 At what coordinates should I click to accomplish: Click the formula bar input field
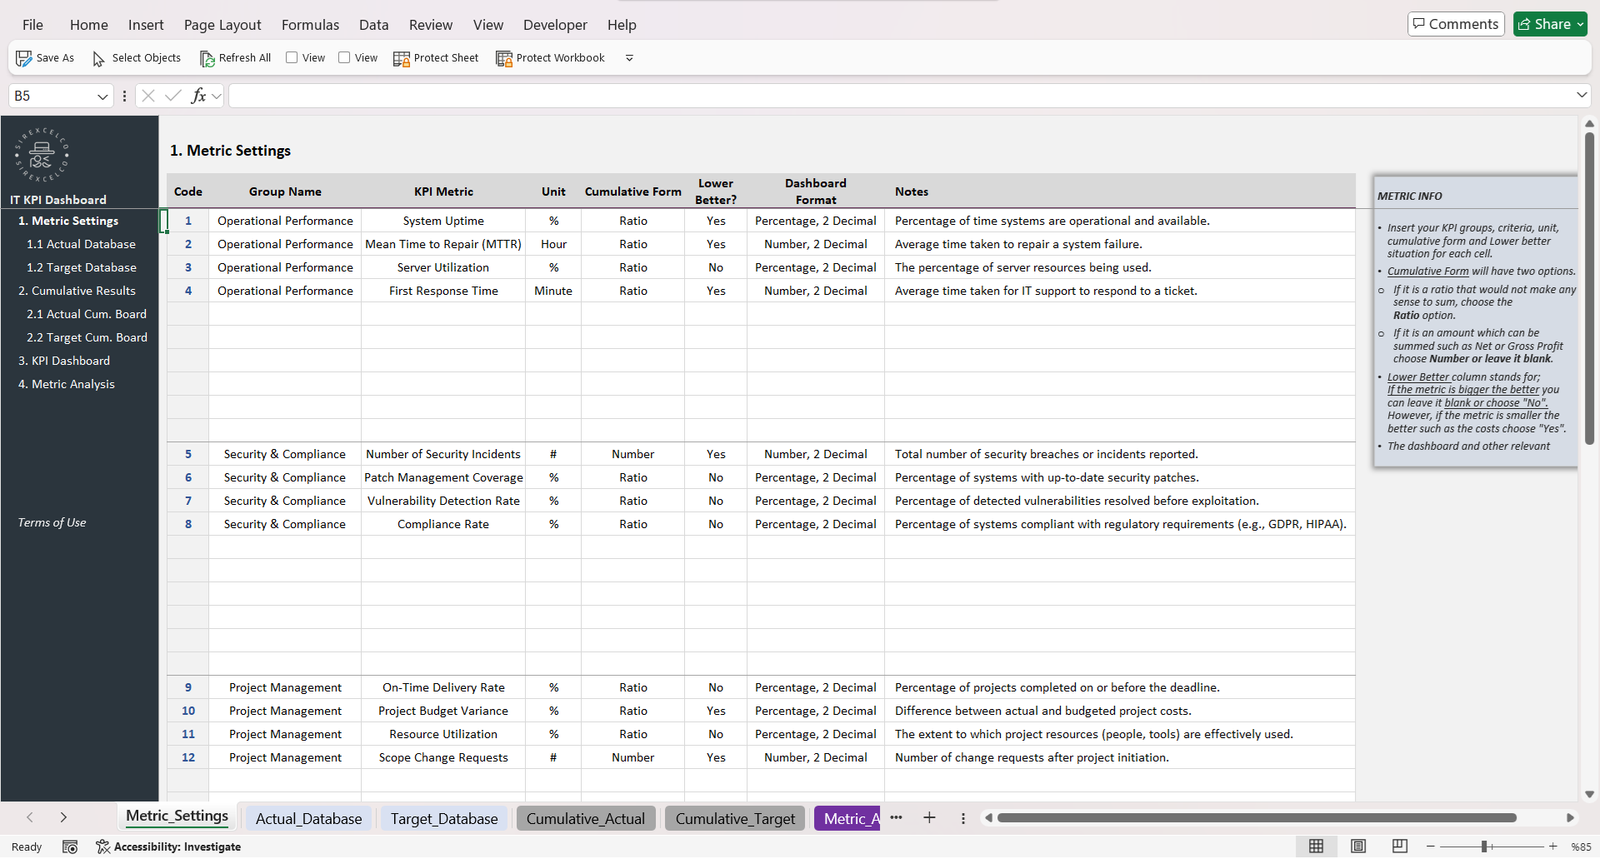(900, 96)
